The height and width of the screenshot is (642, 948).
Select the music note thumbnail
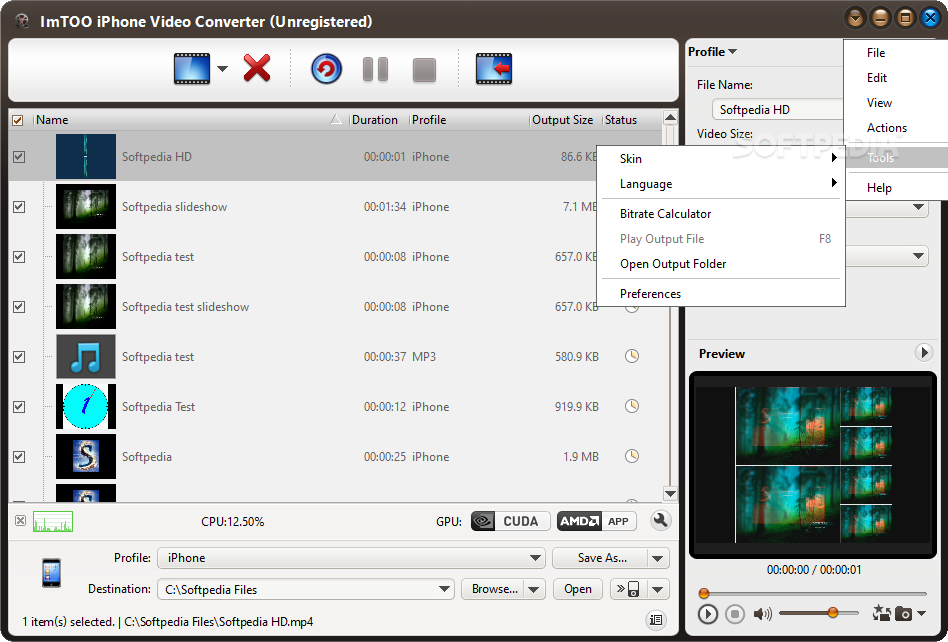86,357
